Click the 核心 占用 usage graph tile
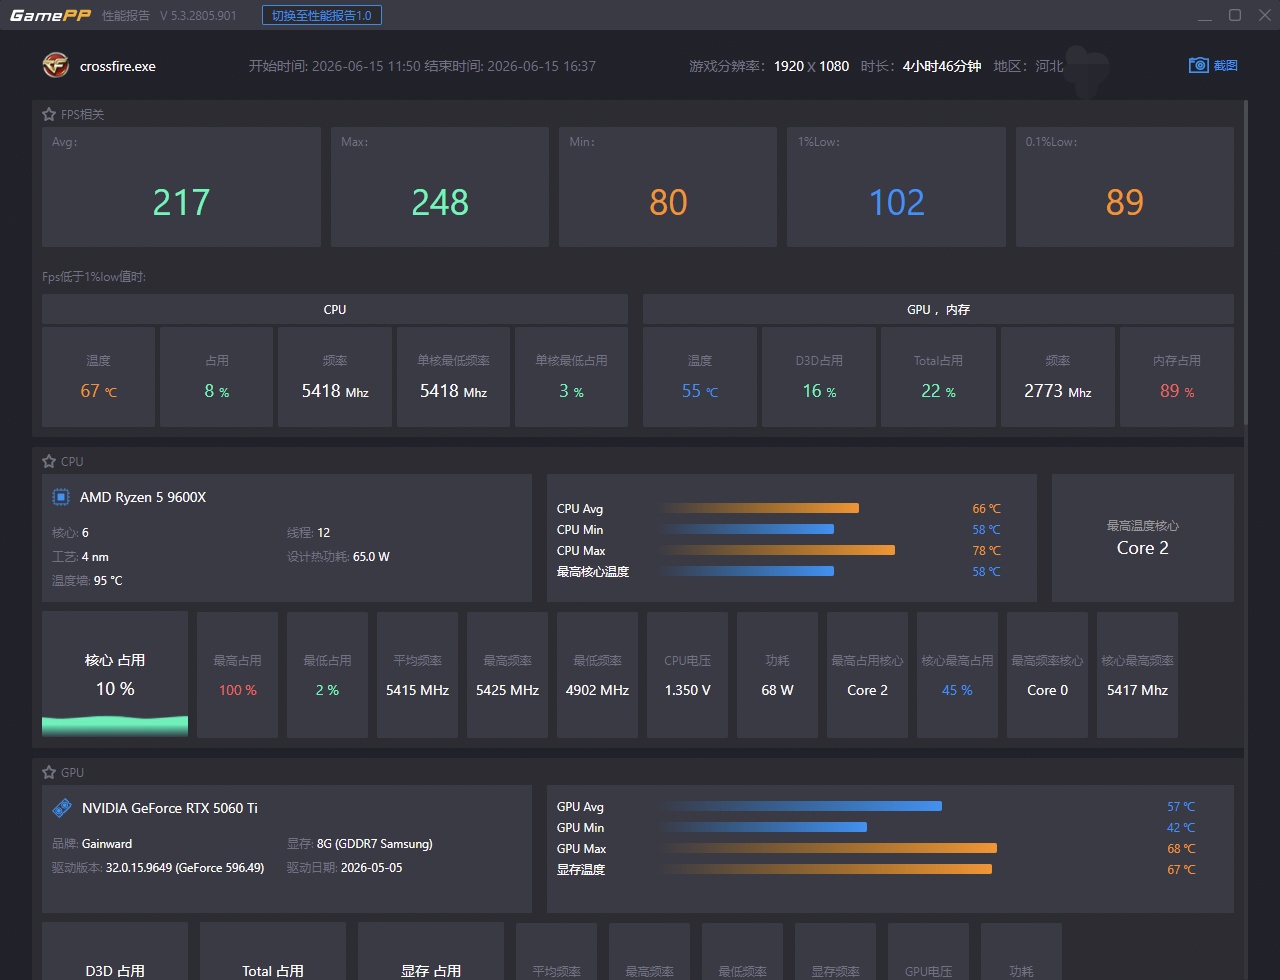The width and height of the screenshot is (1280, 980). tap(115, 675)
